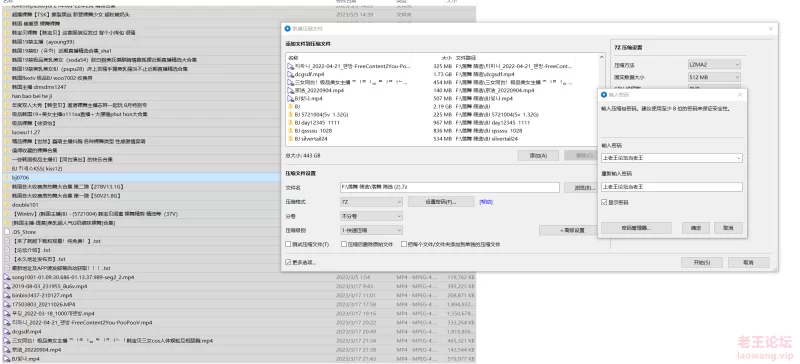Click the BJ qssssu 1028 folder icon

coord(291,131)
